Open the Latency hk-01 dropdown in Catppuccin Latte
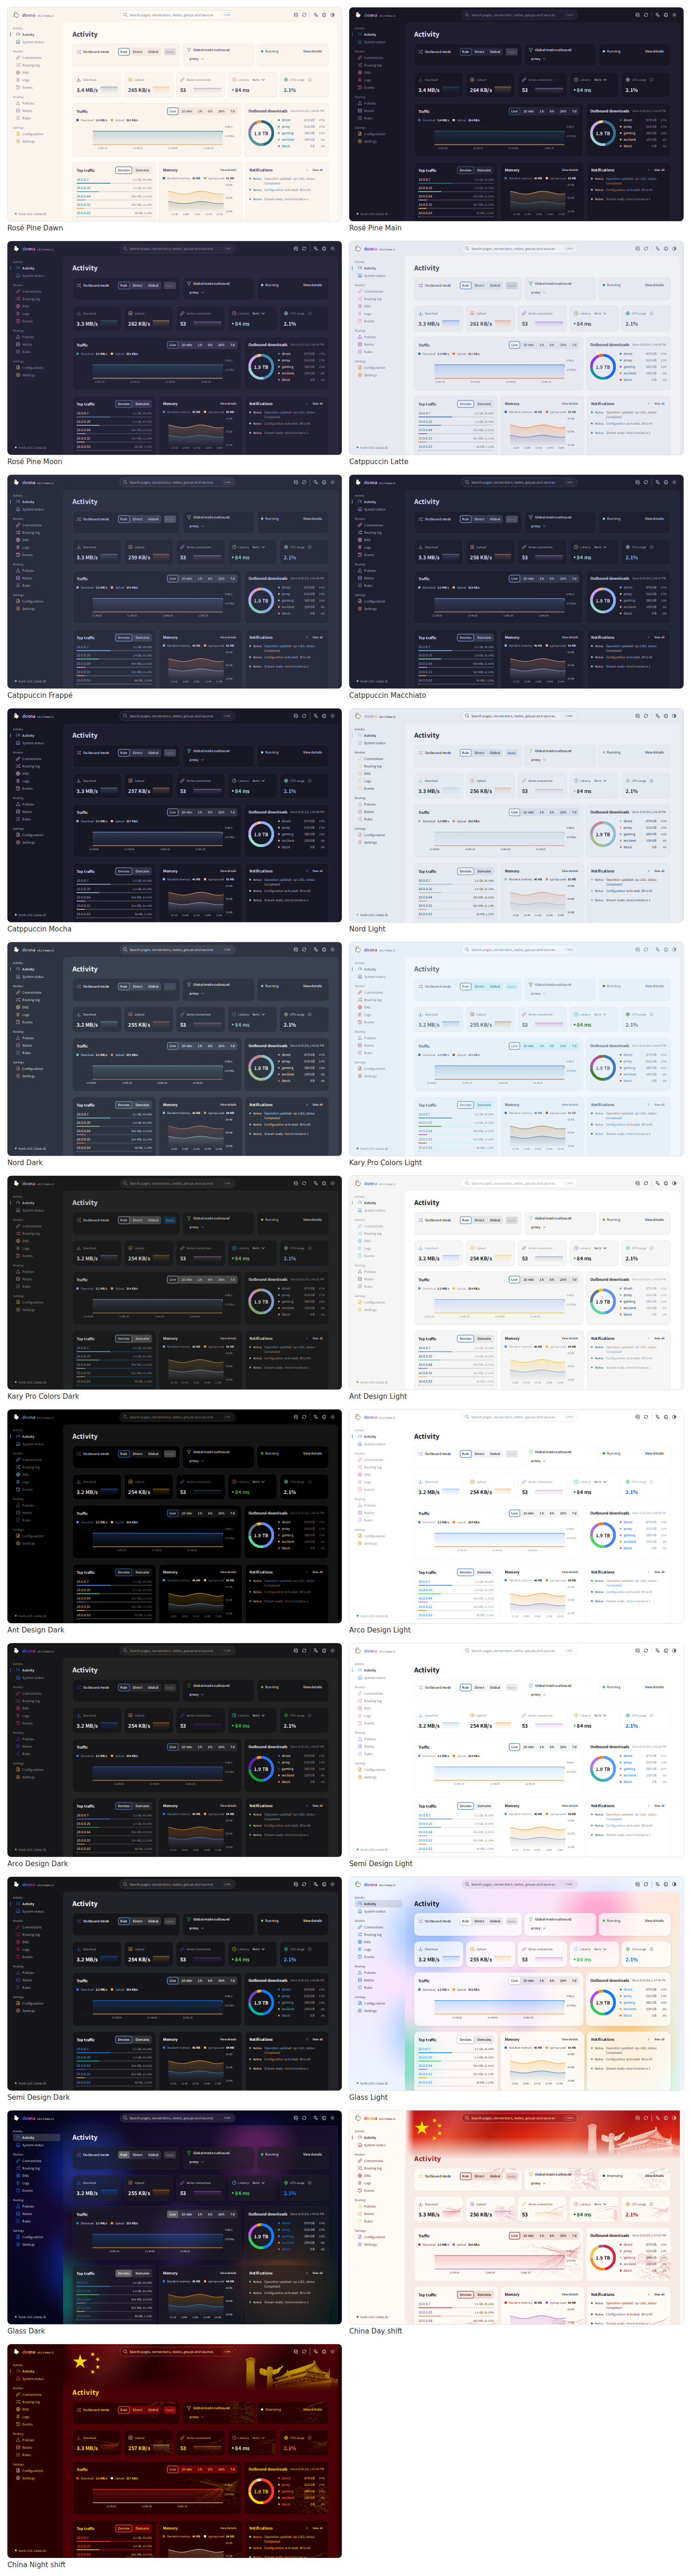691x2576 pixels. 600,313
